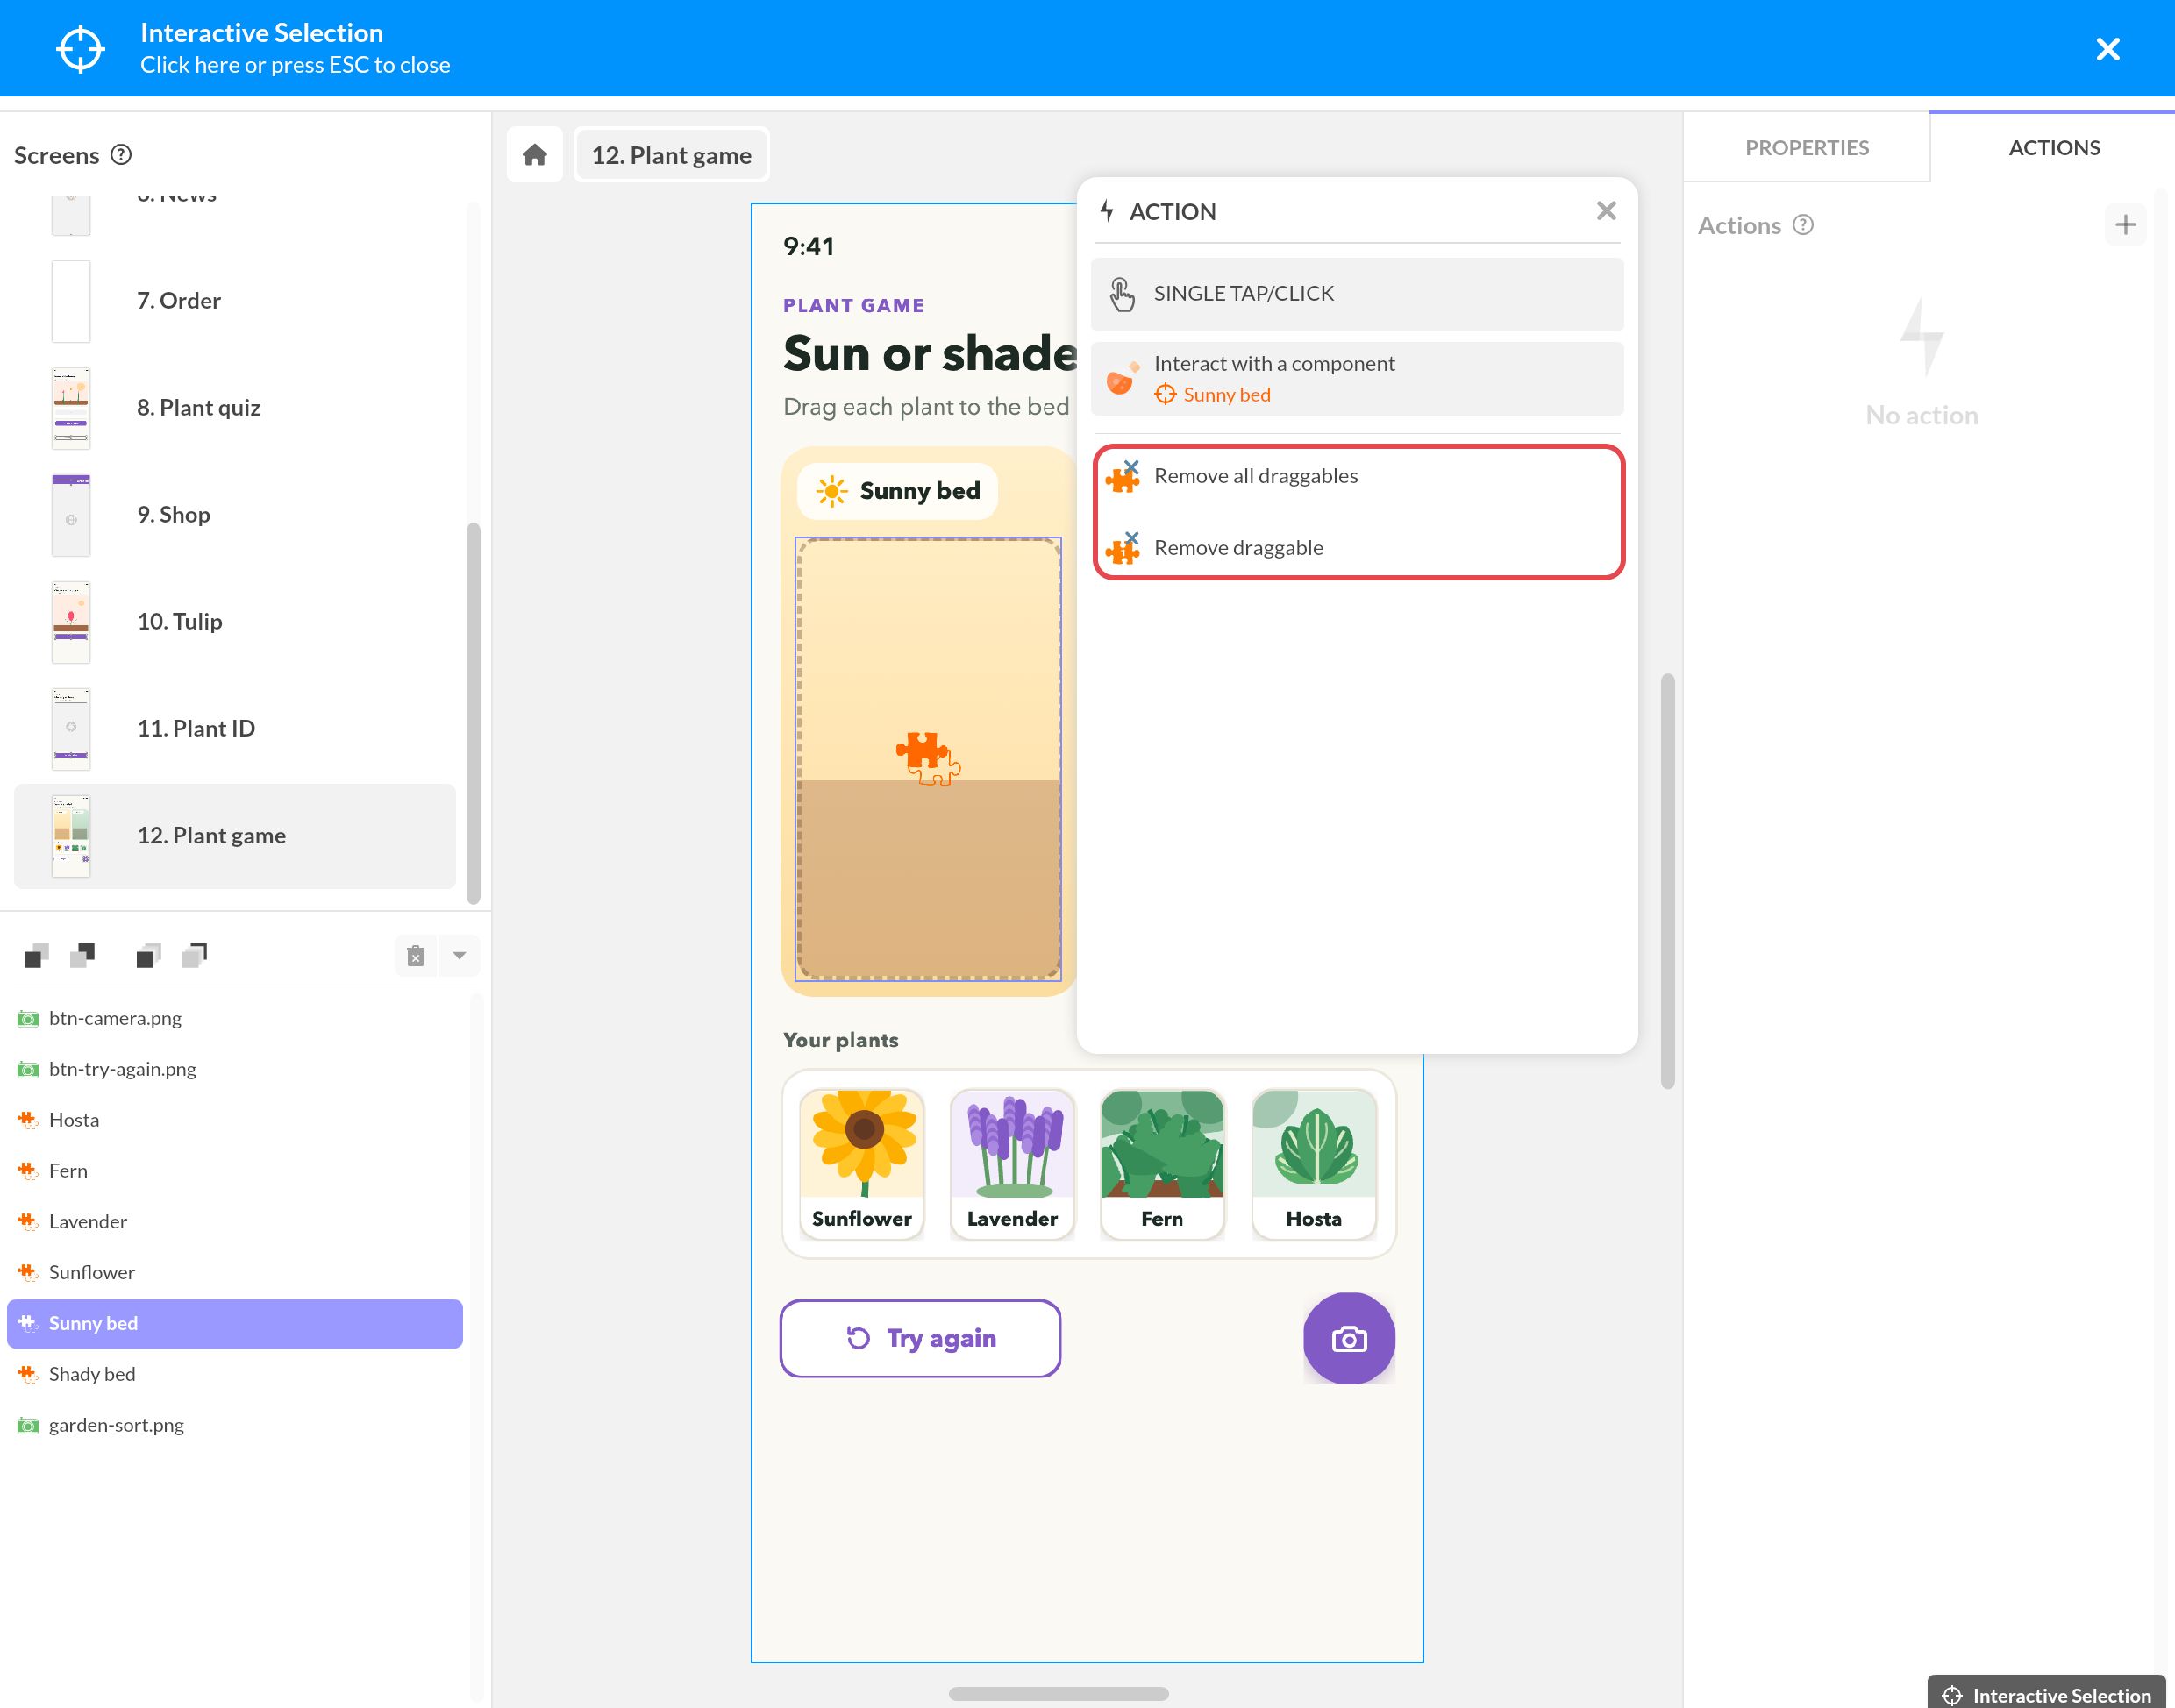Select btn-try-again.png layer
Image resolution: width=2175 pixels, height=1708 pixels.
tap(235, 1069)
